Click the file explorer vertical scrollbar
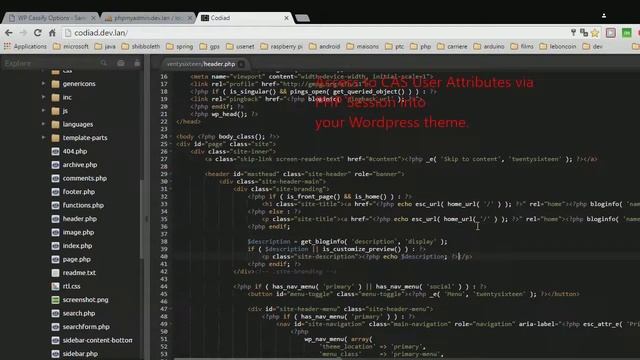 142,219
